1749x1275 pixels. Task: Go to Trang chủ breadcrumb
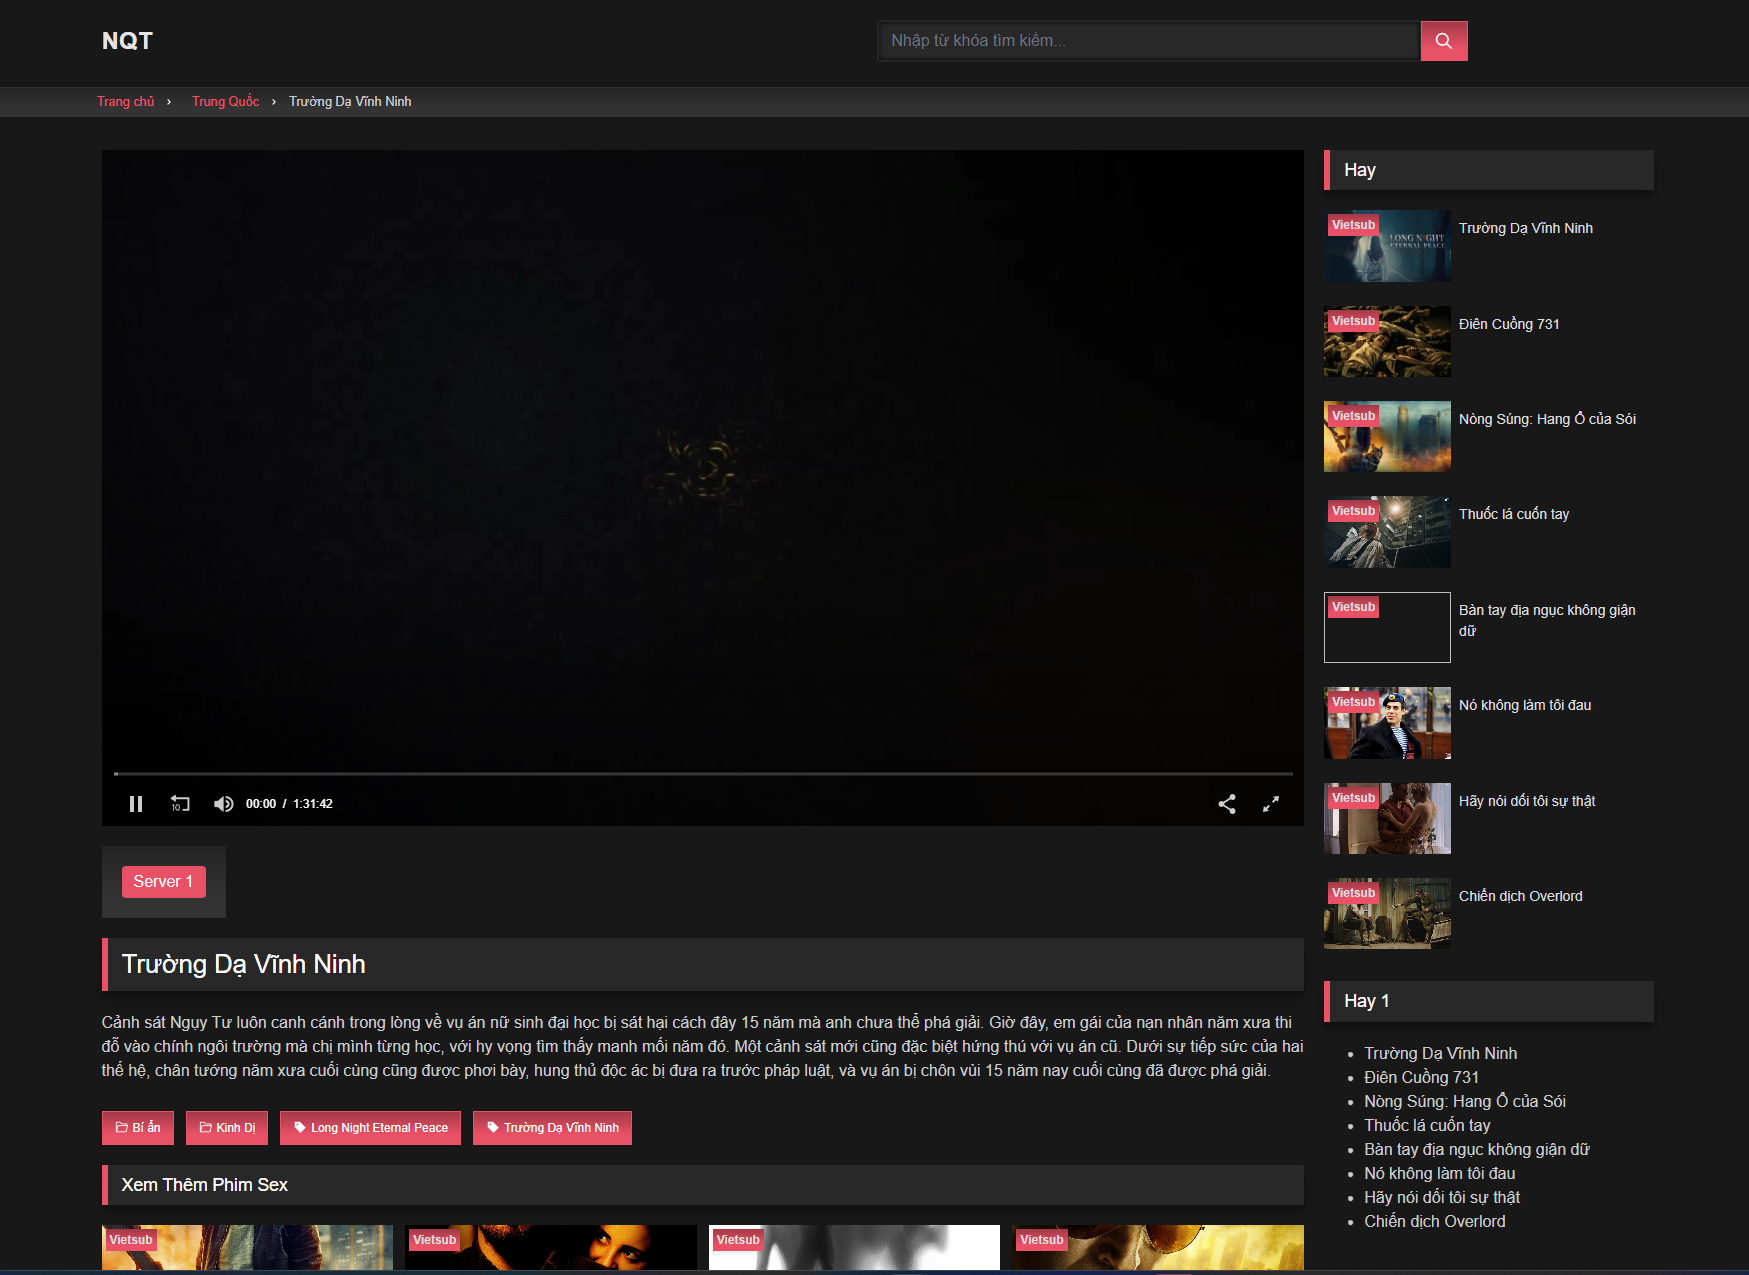pyautogui.click(x=126, y=102)
